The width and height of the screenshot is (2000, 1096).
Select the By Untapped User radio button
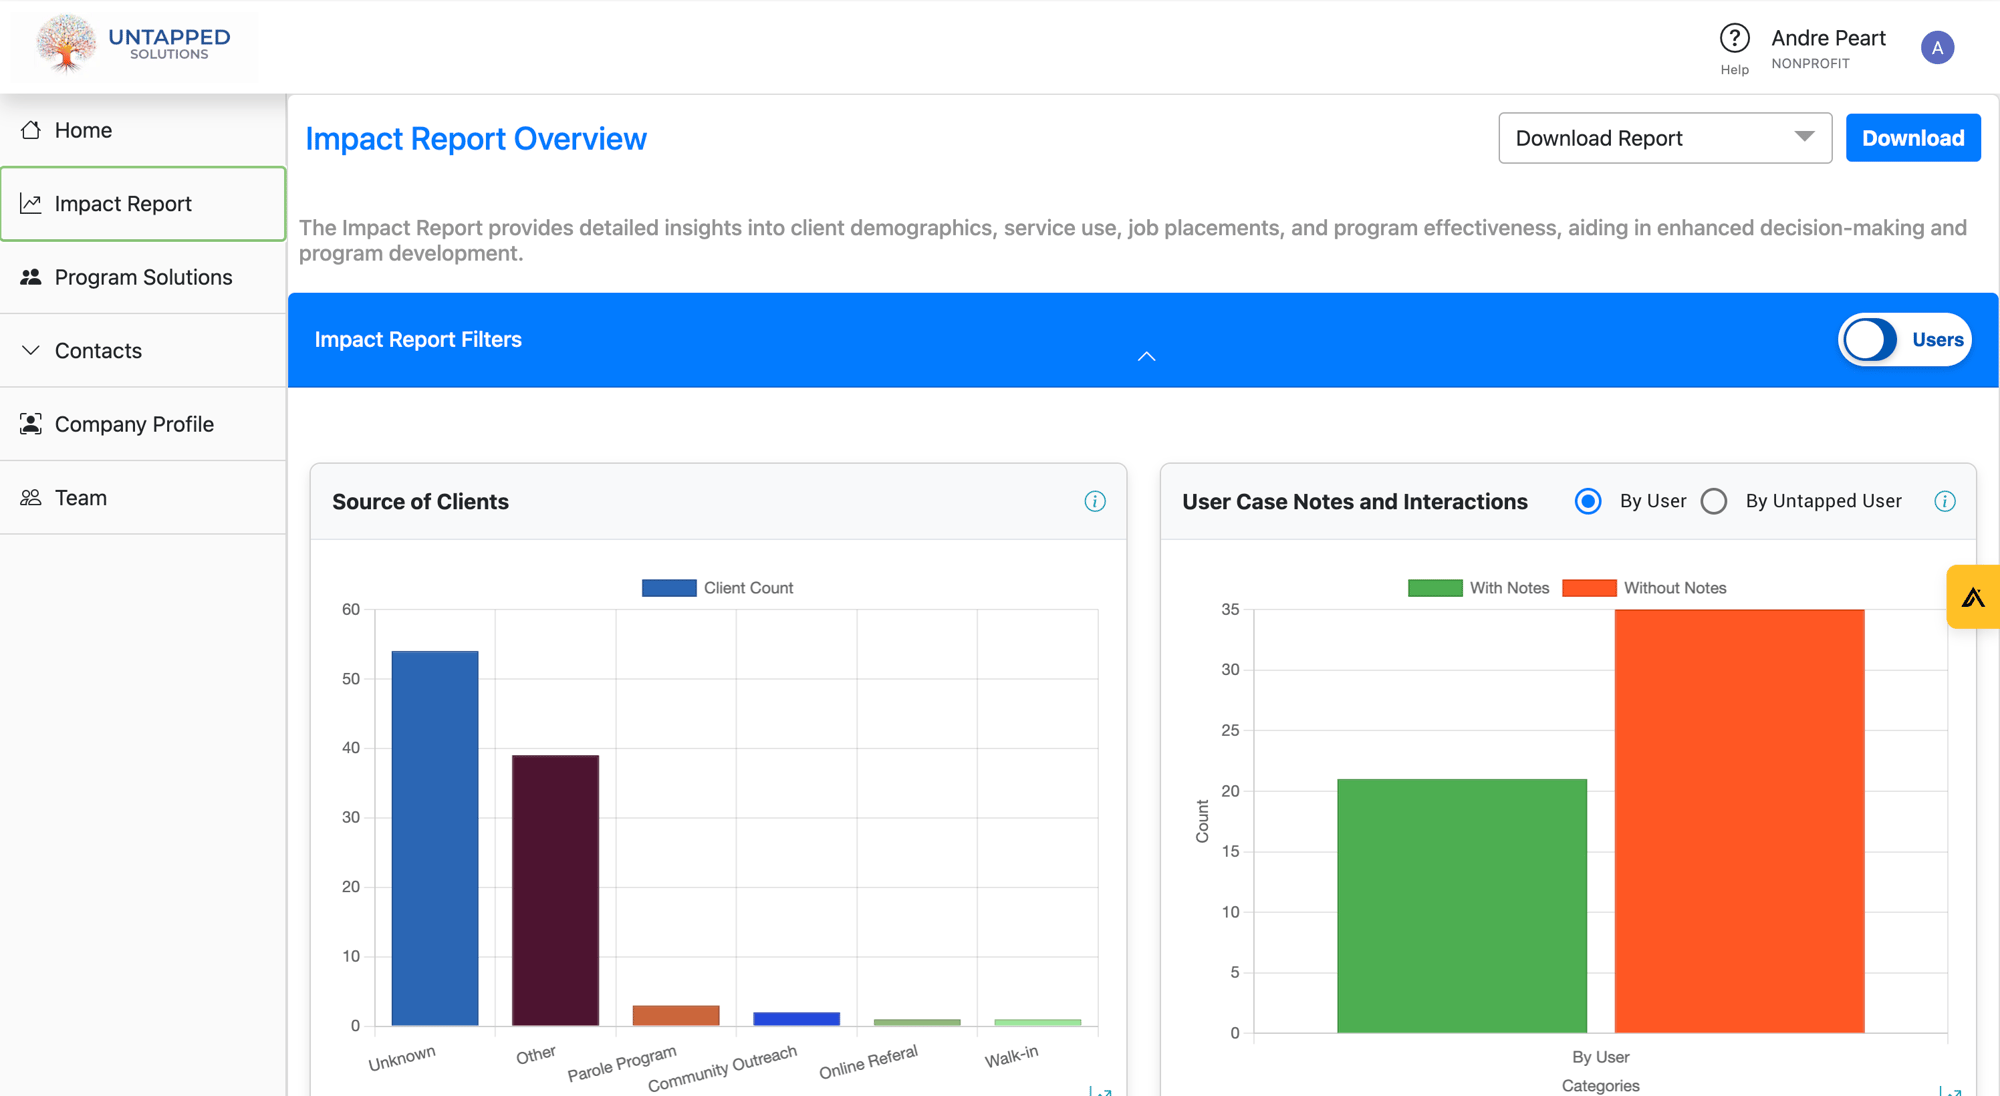click(x=1714, y=501)
